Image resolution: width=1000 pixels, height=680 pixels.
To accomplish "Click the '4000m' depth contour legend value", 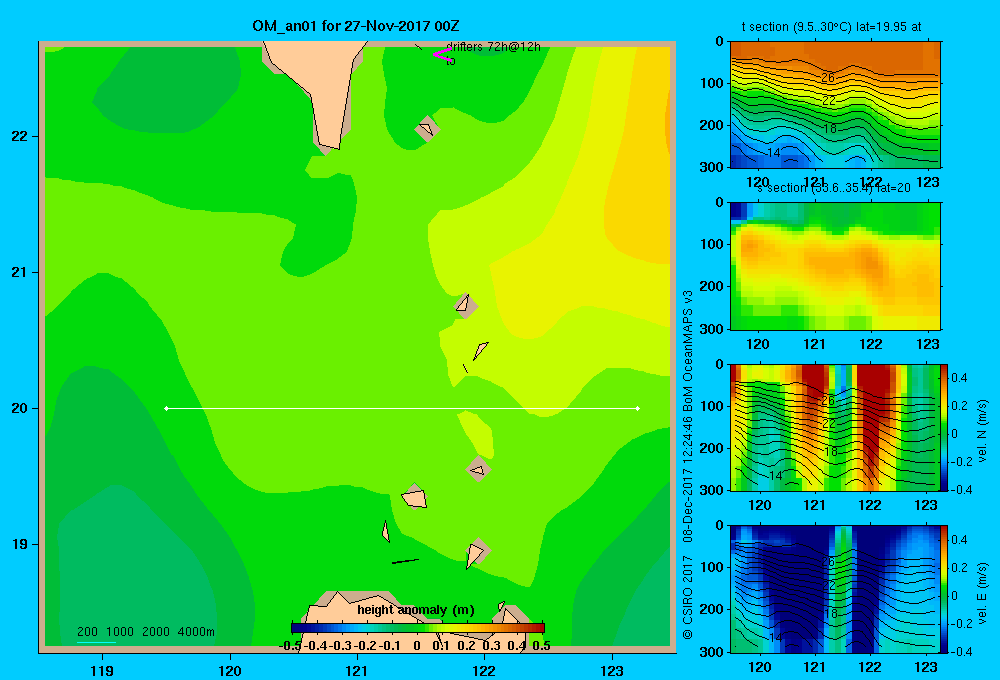I will [196, 632].
